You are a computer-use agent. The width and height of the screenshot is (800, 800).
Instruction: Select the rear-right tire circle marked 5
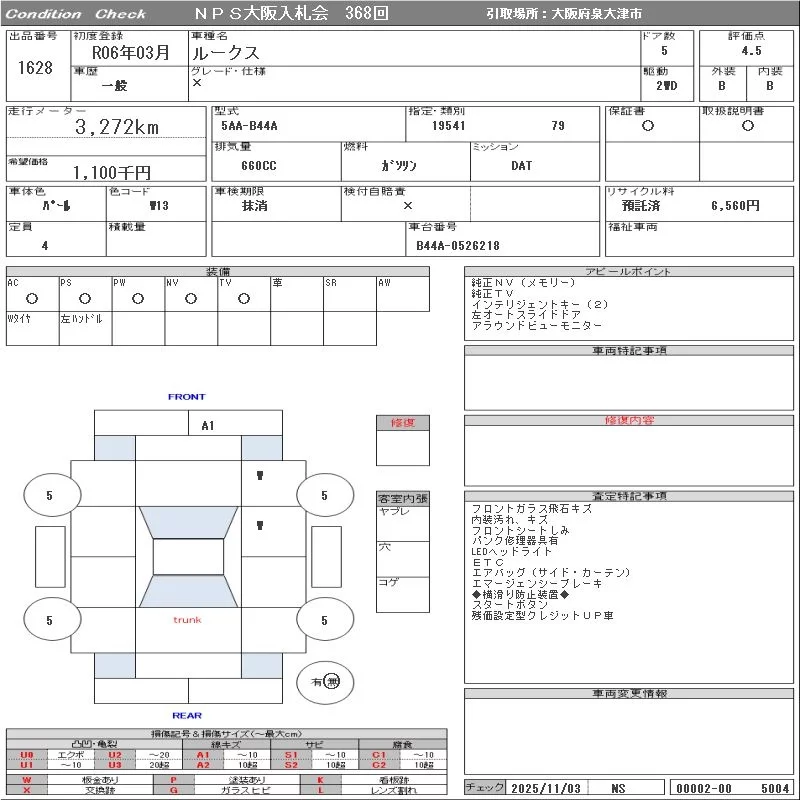324,620
